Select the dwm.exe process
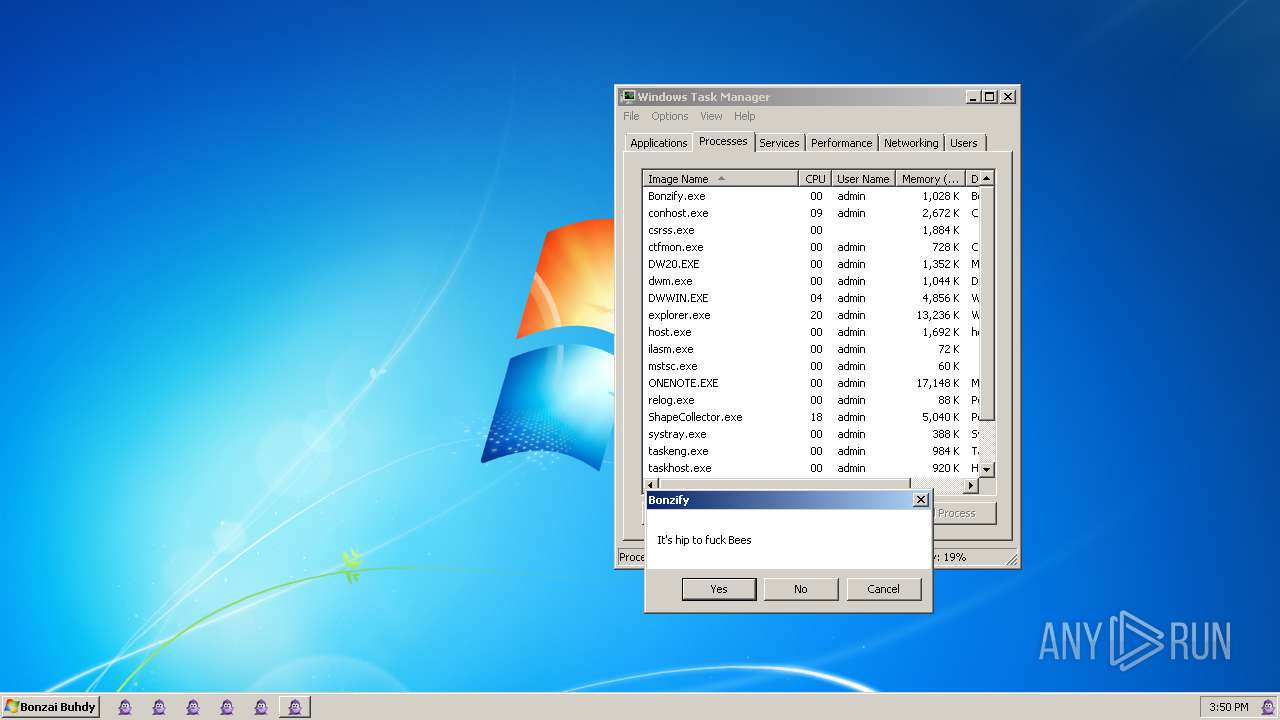This screenshot has width=1280, height=720. tap(810, 281)
